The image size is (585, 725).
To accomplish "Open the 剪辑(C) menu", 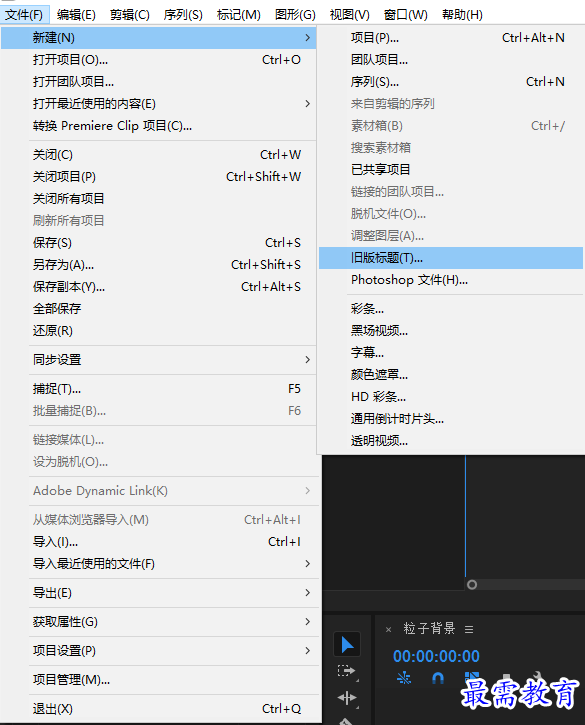I will 130,15.
